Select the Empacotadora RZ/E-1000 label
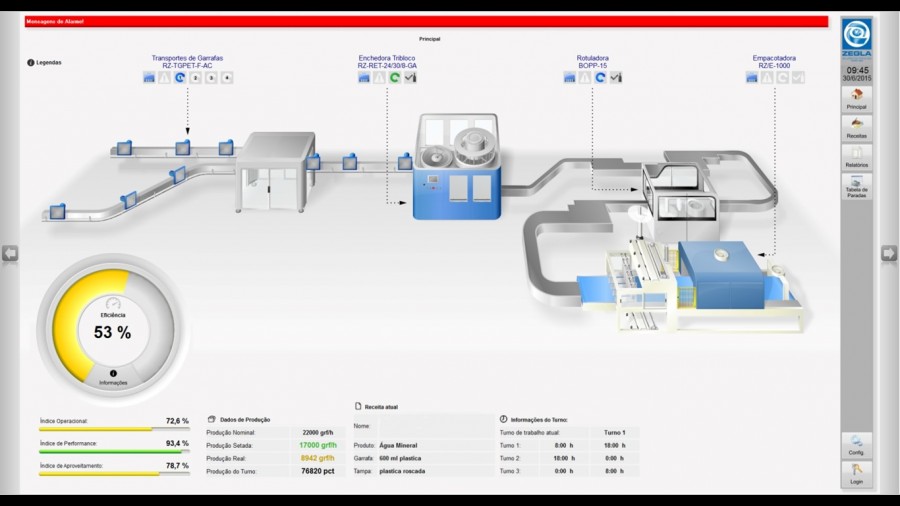900x506 pixels. (774, 62)
